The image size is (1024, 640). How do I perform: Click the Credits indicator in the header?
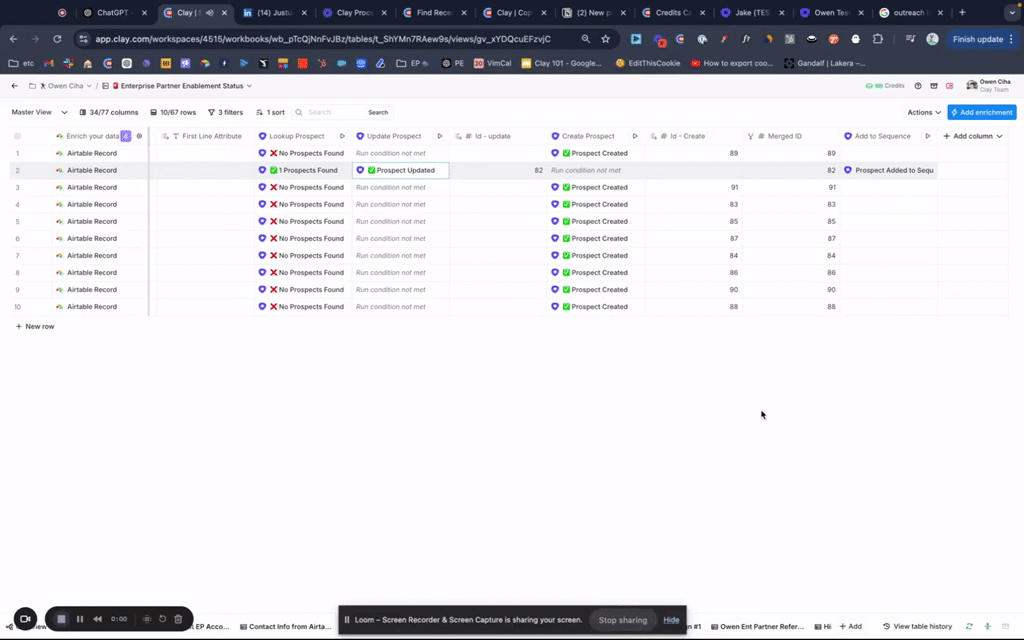coord(886,86)
